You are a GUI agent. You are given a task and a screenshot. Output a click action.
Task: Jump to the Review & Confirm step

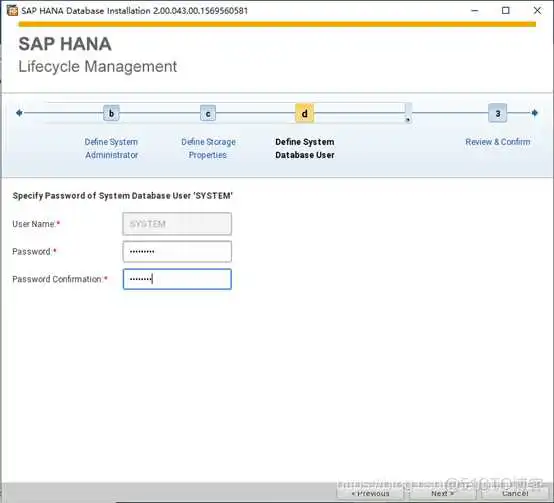497,142
